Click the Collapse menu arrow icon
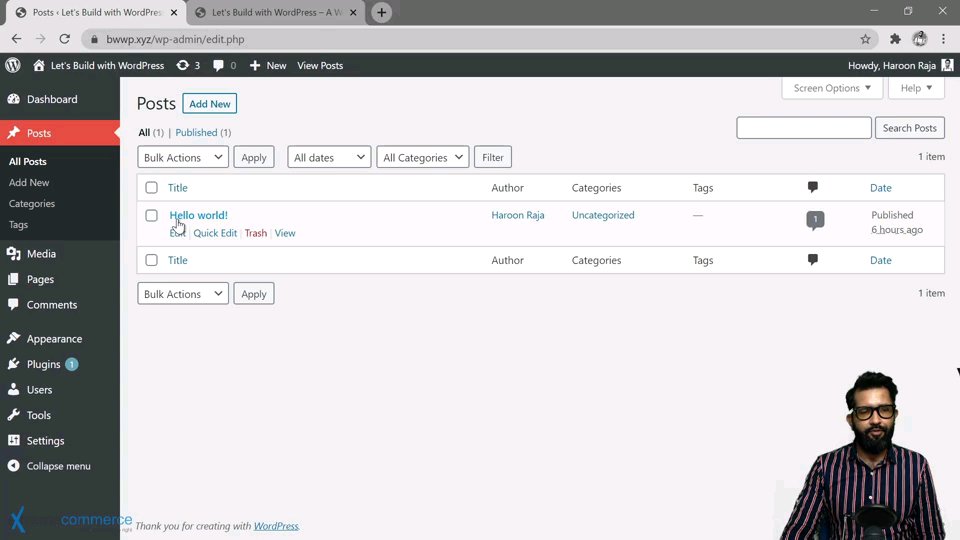The width and height of the screenshot is (960, 540). (13, 466)
